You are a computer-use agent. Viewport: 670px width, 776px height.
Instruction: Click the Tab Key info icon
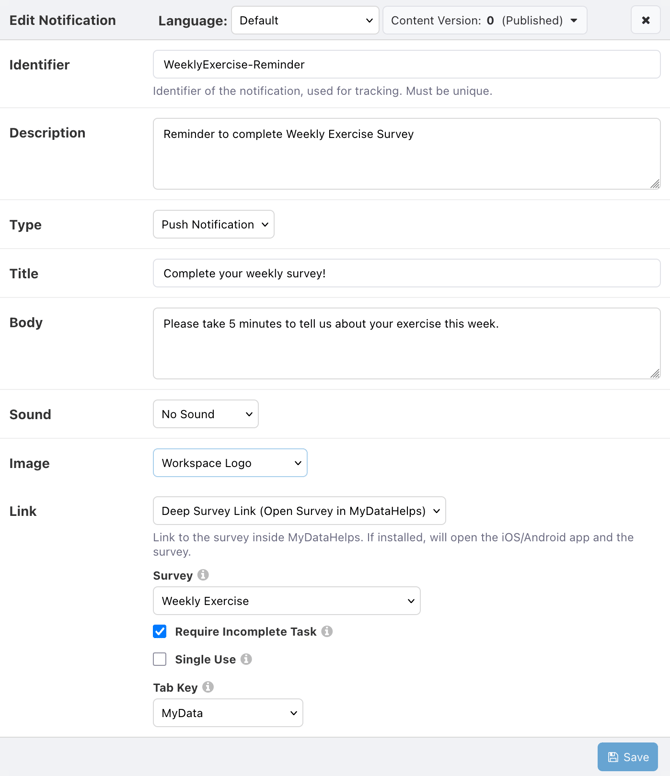(x=208, y=687)
